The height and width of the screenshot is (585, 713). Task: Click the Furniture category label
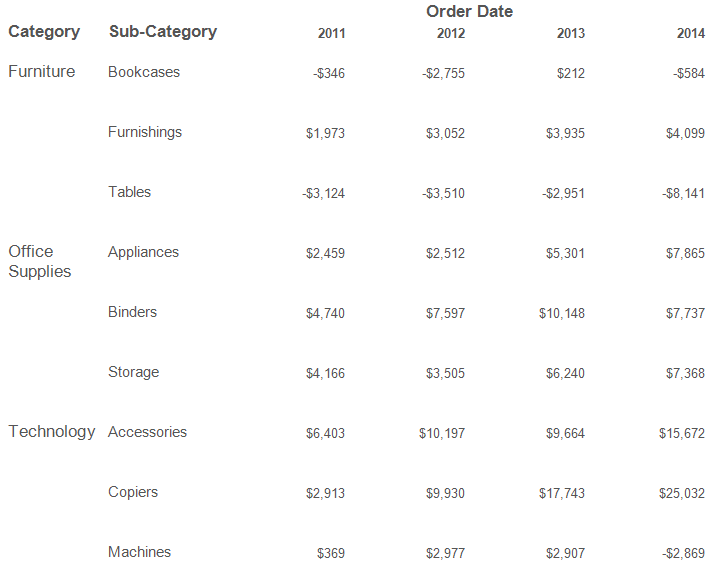point(42,71)
